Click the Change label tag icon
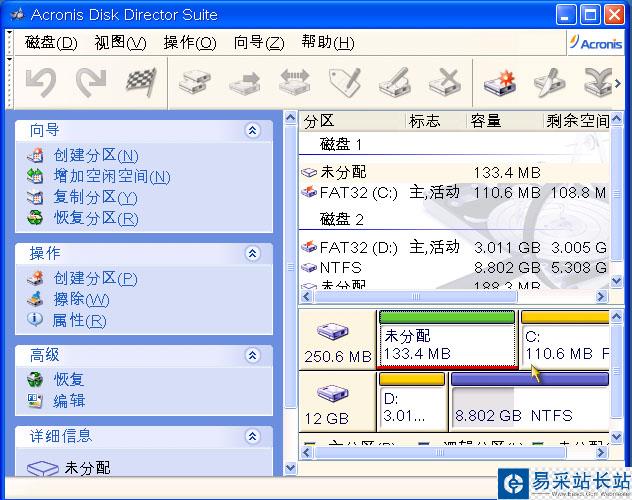This screenshot has width=632, height=500. 345,83
